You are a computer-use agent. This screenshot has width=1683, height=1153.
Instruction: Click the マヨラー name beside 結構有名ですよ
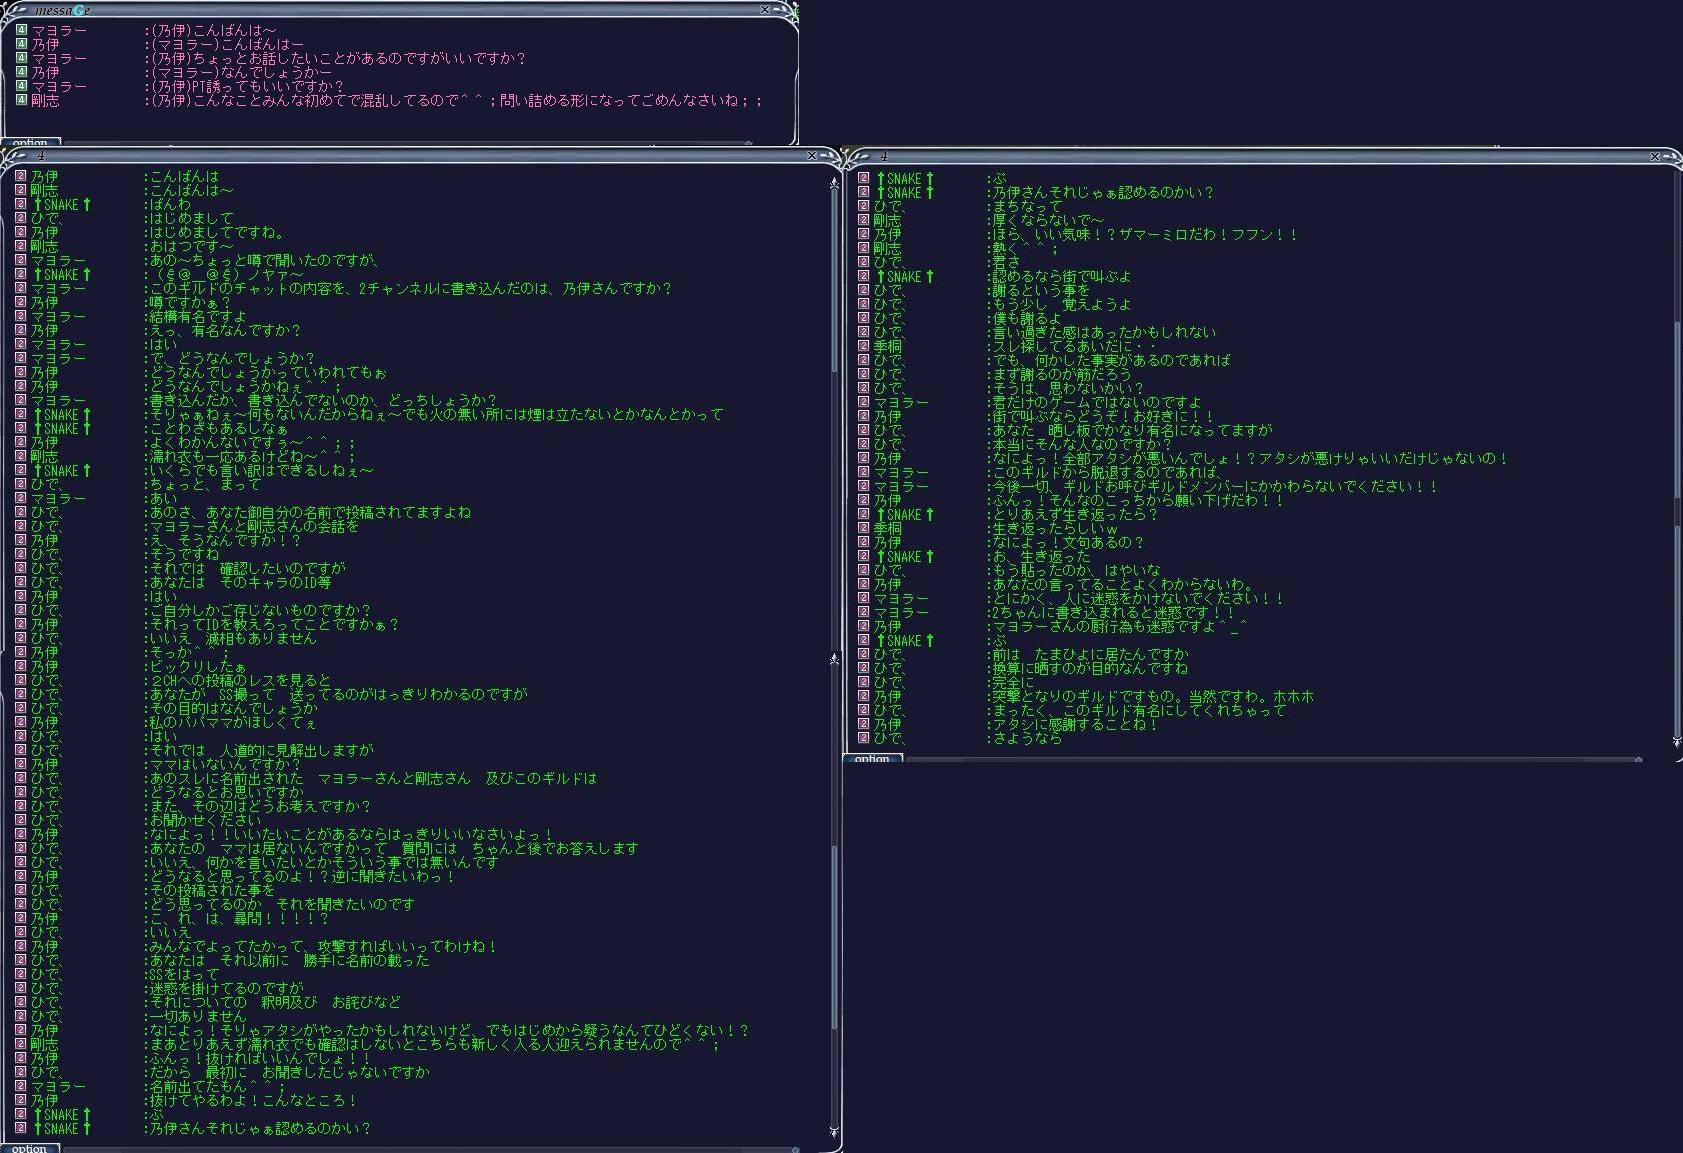click(x=58, y=316)
